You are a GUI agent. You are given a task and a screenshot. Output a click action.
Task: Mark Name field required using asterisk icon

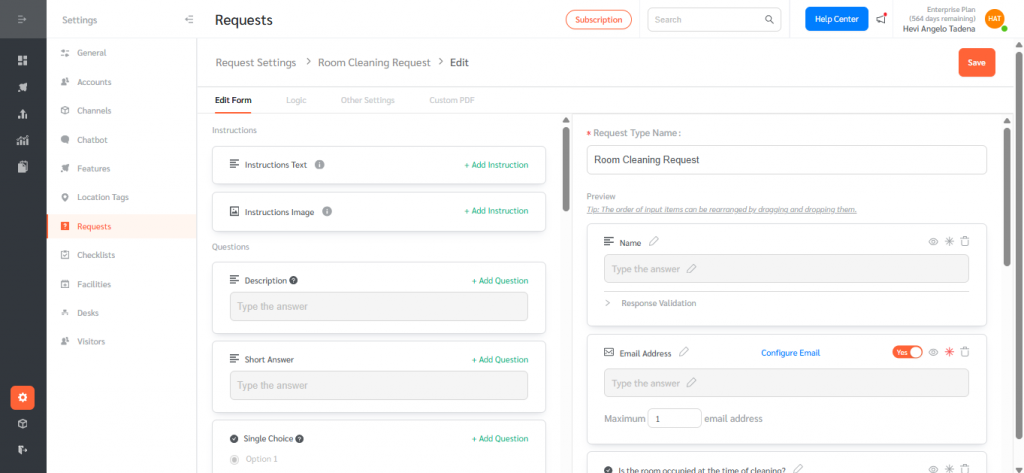coord(949,242)
